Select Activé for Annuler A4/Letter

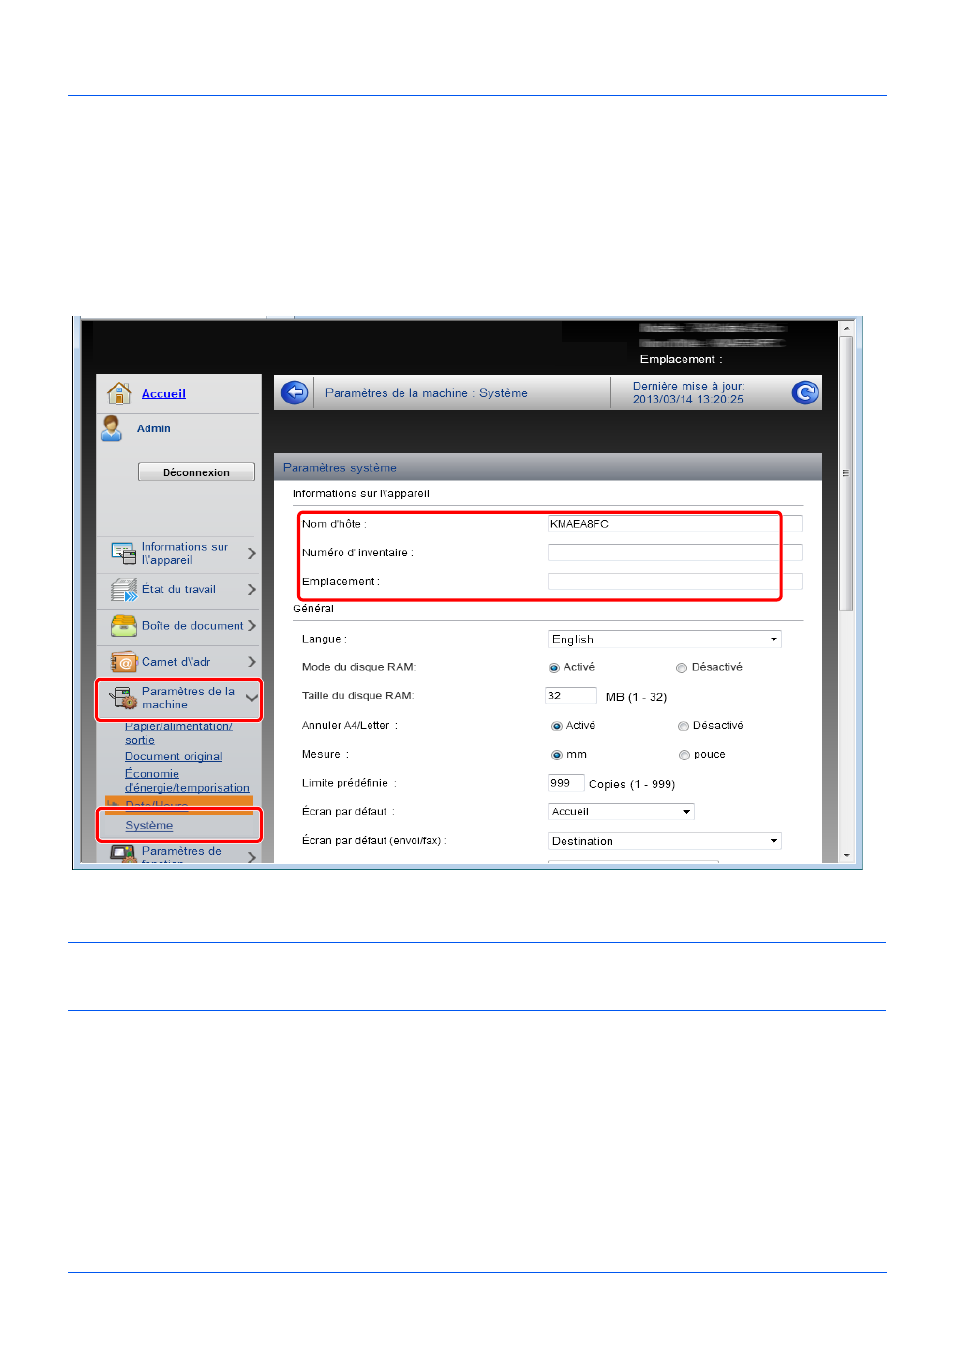pos(557,726)
